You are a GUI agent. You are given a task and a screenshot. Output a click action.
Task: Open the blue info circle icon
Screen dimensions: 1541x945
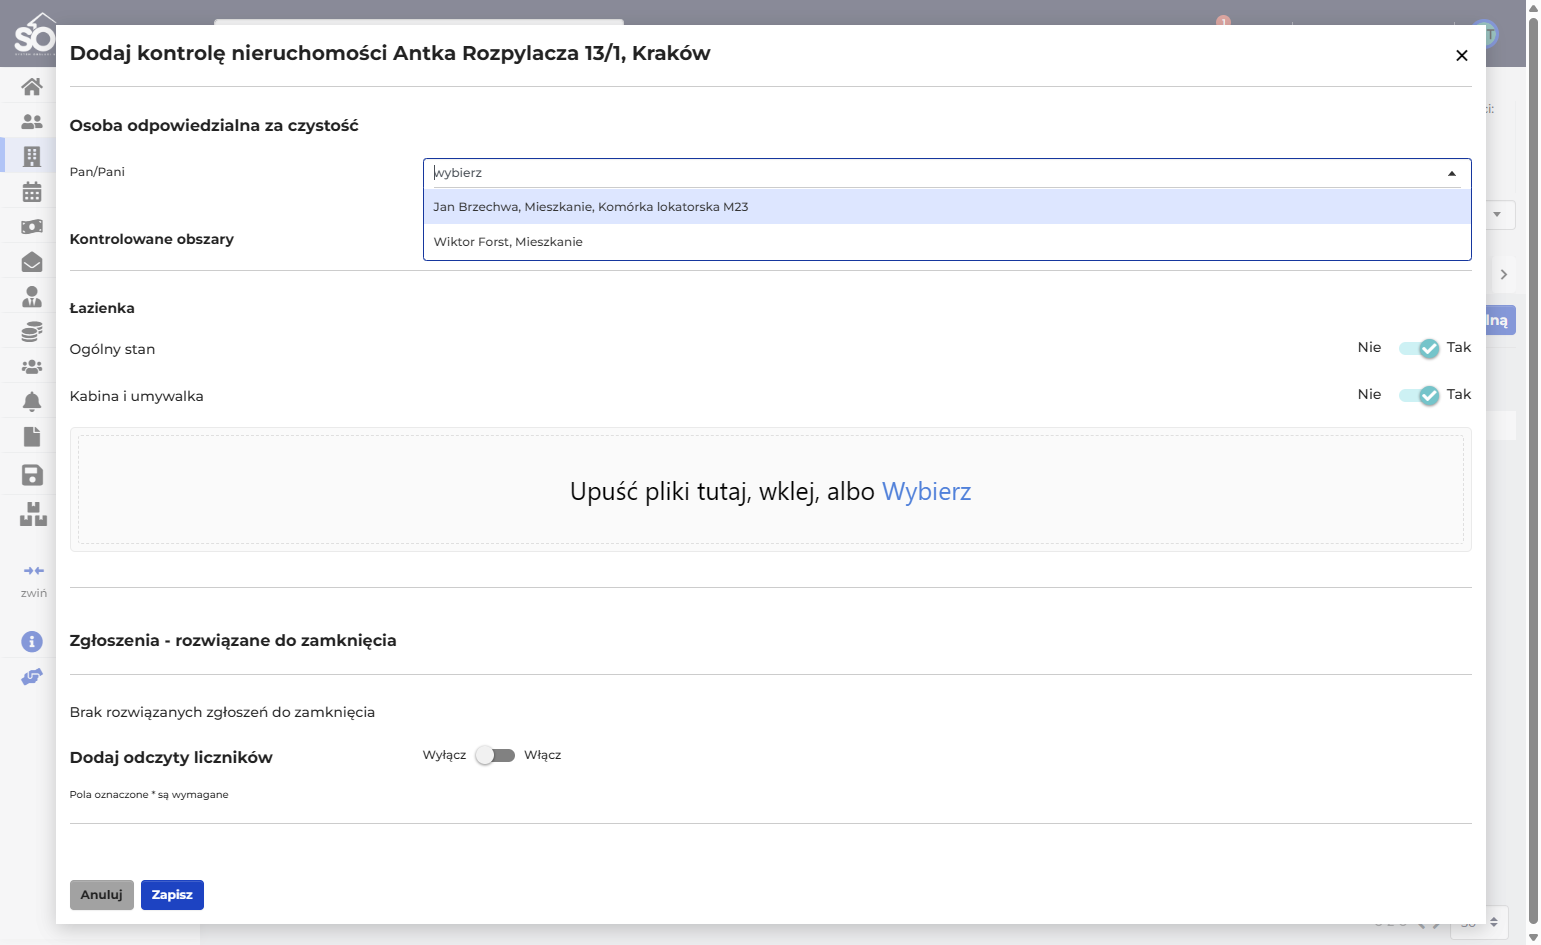32,642
